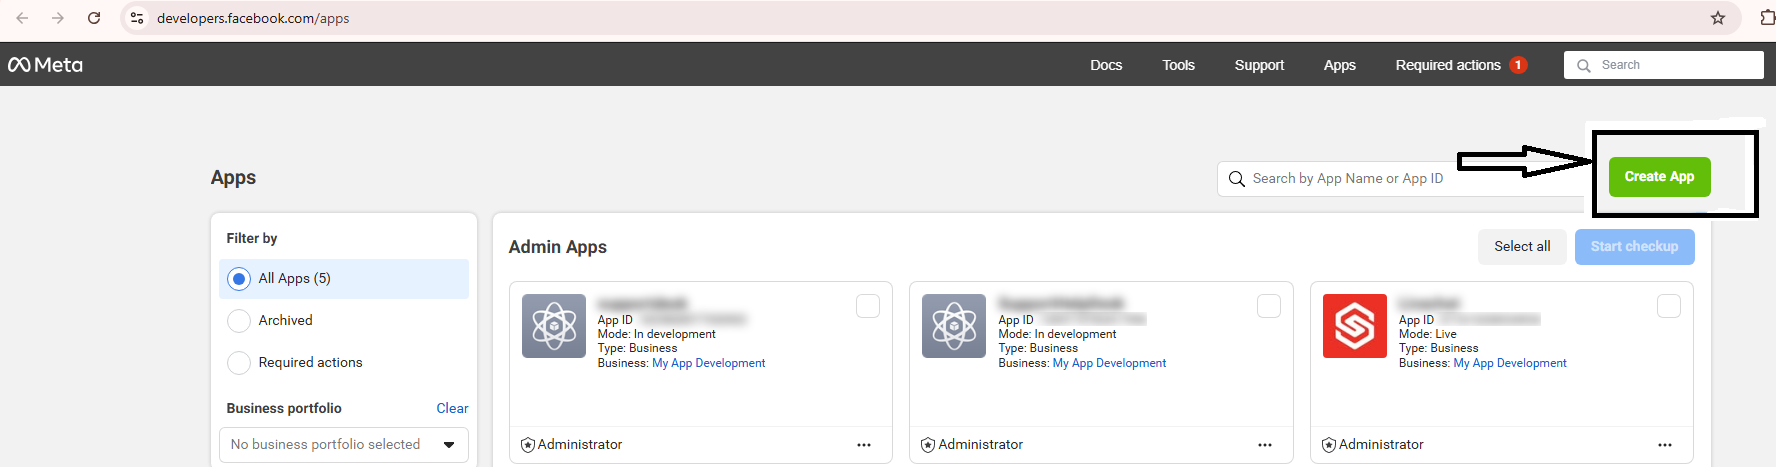Open Tools in the top navigation

[x=1178, y=65]
